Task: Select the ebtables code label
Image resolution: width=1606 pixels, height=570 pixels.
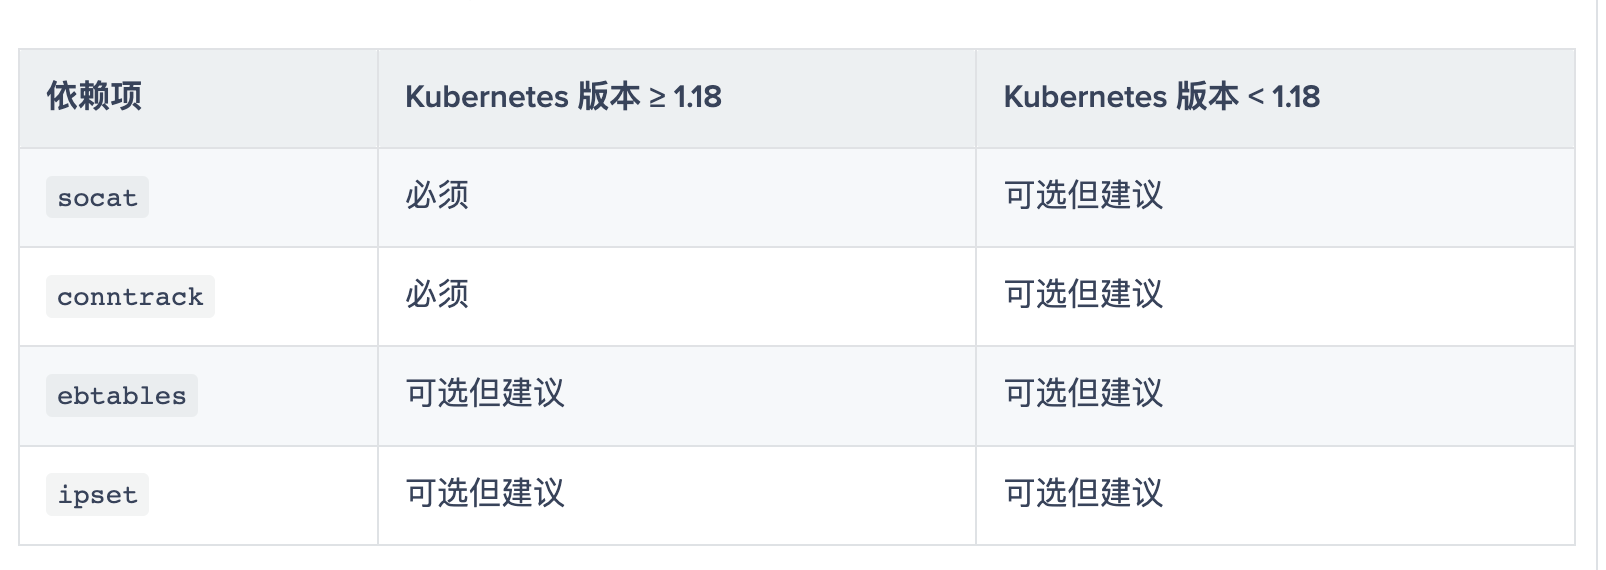Action: click(x=122, y=396)
